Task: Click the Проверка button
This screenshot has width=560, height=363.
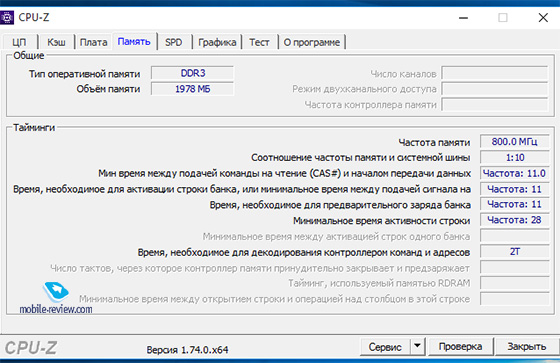Action: point(460,347)
